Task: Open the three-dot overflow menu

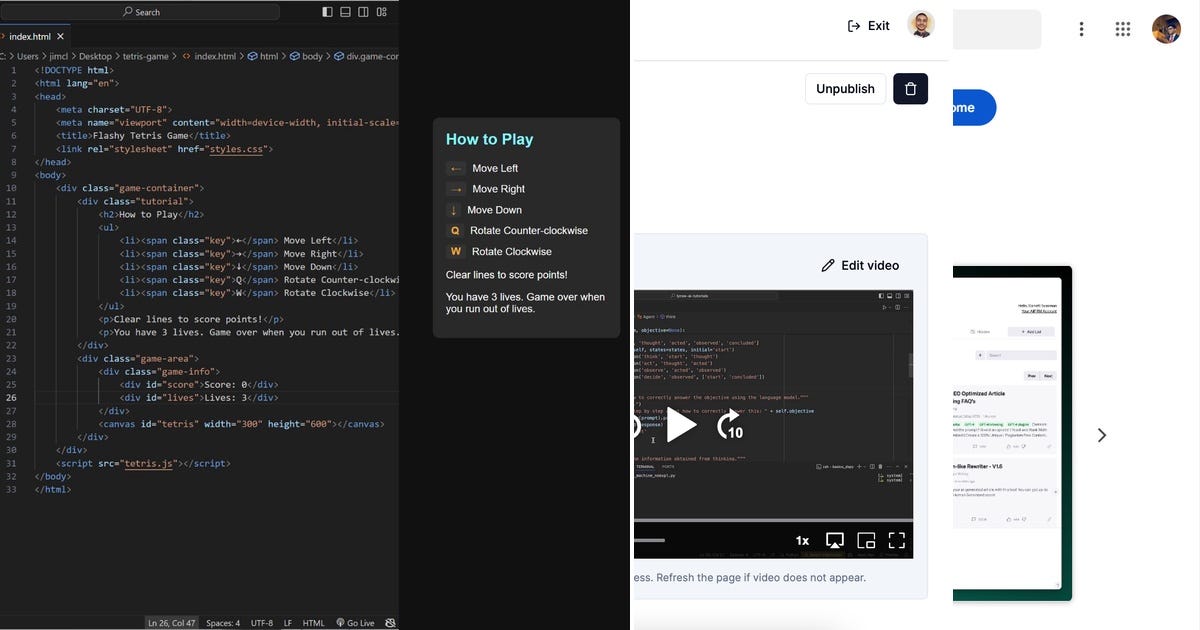Action: 1081,28
